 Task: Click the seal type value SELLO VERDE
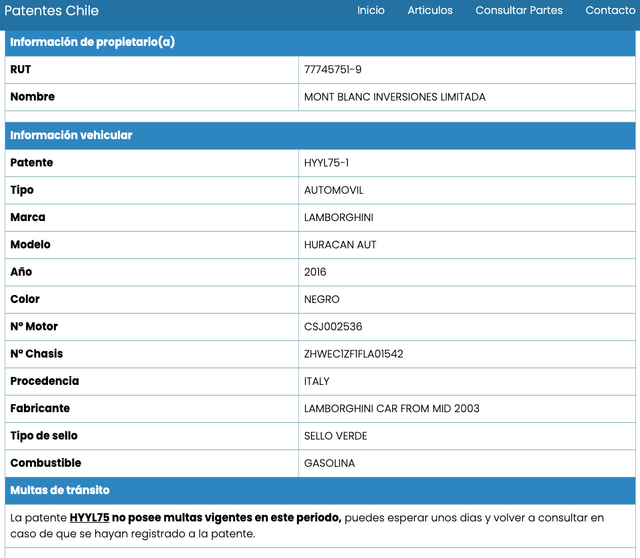(x=336, y=436)
